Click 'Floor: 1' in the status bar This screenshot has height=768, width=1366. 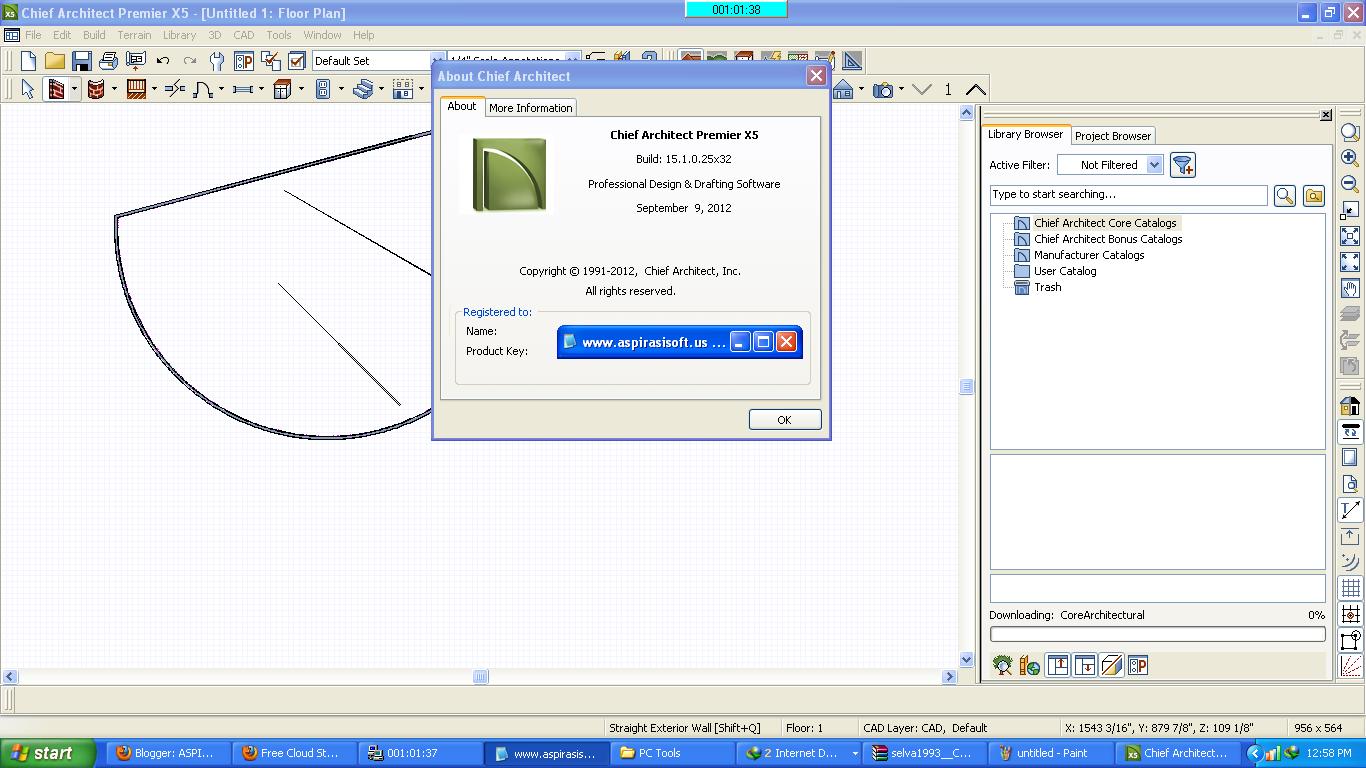coord(805,728)
